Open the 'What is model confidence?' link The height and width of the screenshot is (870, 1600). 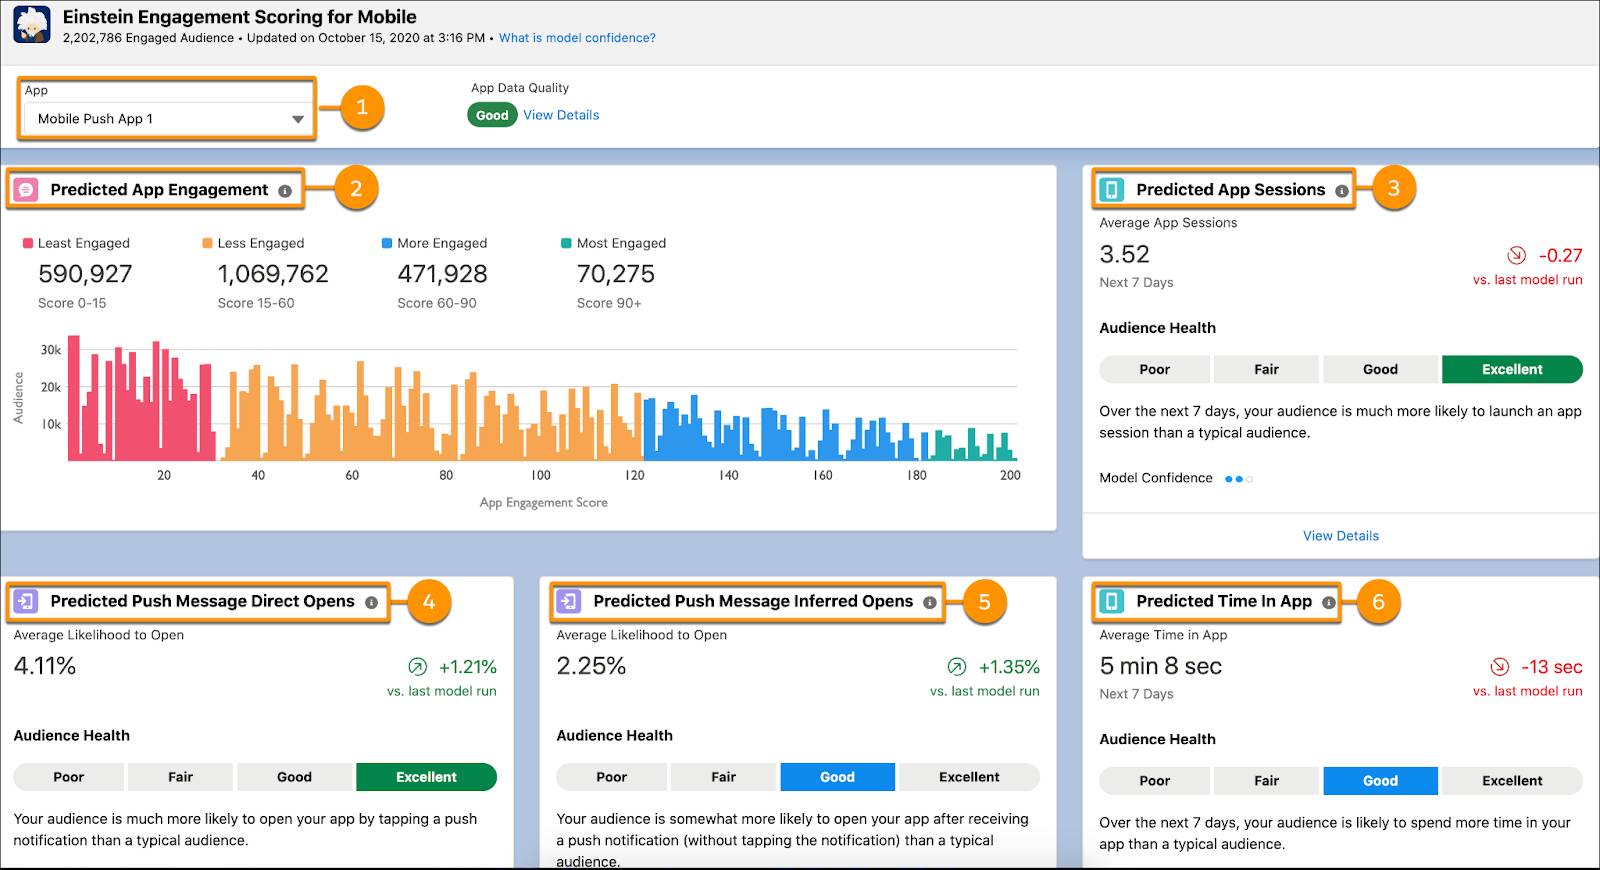577,38
